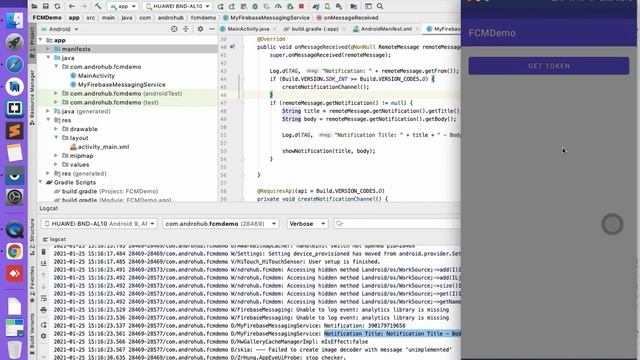Open the Verbose log level dropdown
This screenshot has width=640, height=360.
[307, 224]
